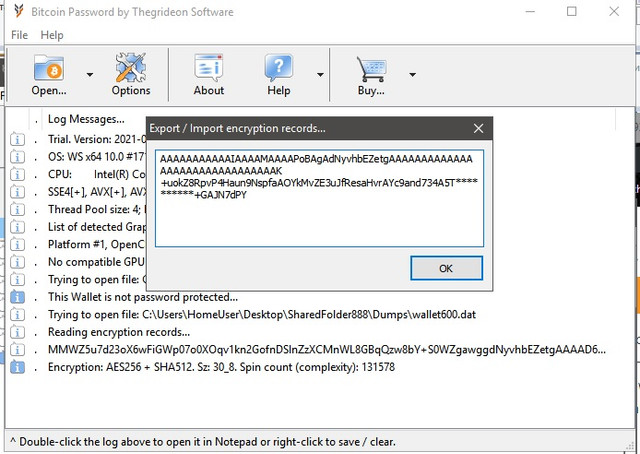Open a Bitcoin wallet file
640x454 pixels.
tap(49, 74)
